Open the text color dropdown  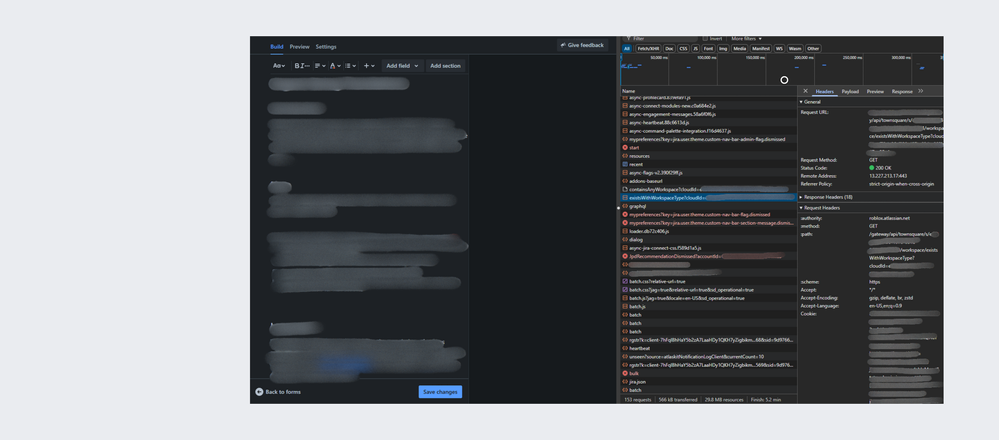(x=334, y=66)
